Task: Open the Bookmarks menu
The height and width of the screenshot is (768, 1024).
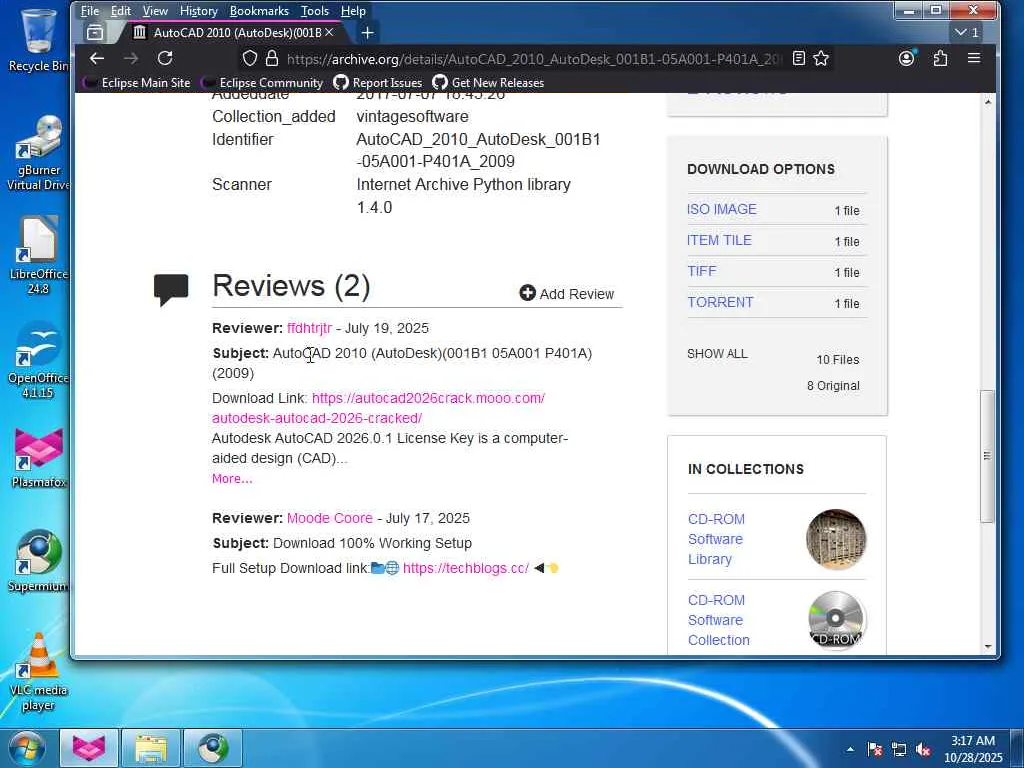Action: pyautogui.click(x=259, y=11)
